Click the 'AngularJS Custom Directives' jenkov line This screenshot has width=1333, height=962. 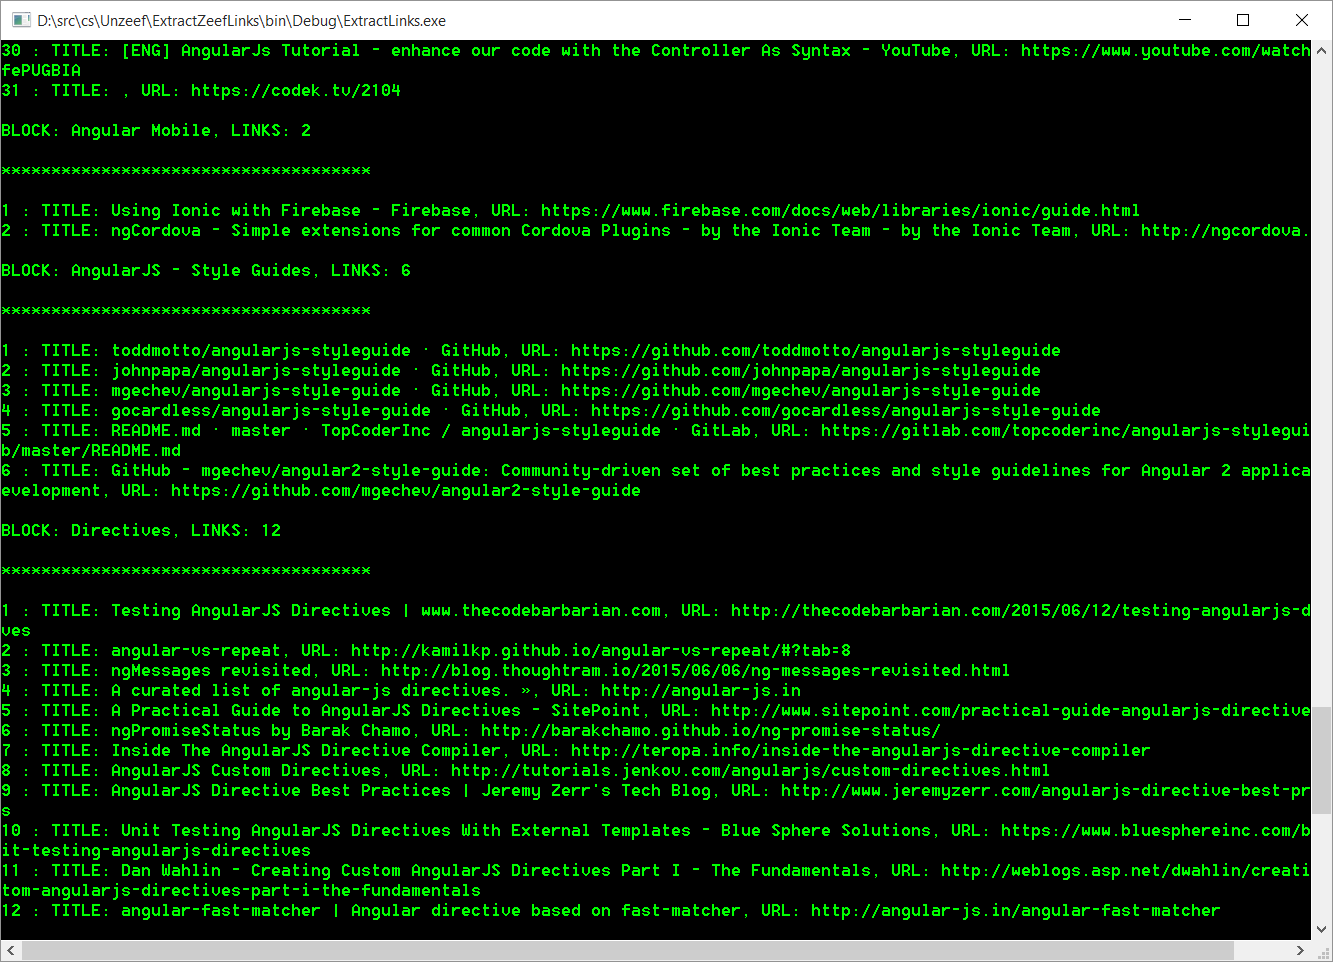(x=526, y=770)
